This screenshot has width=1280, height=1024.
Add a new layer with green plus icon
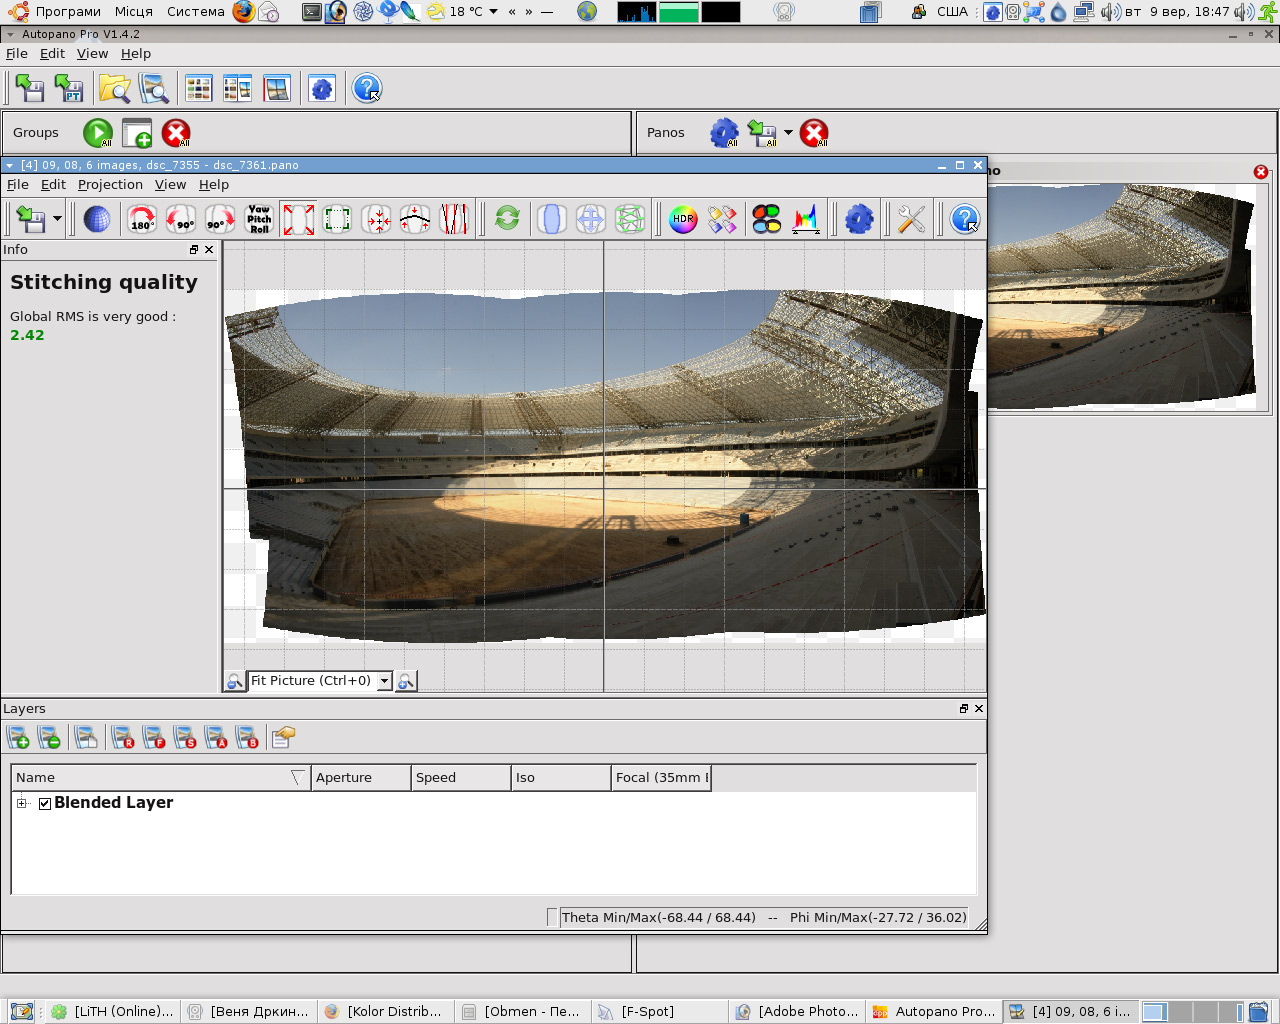[18, 738]
